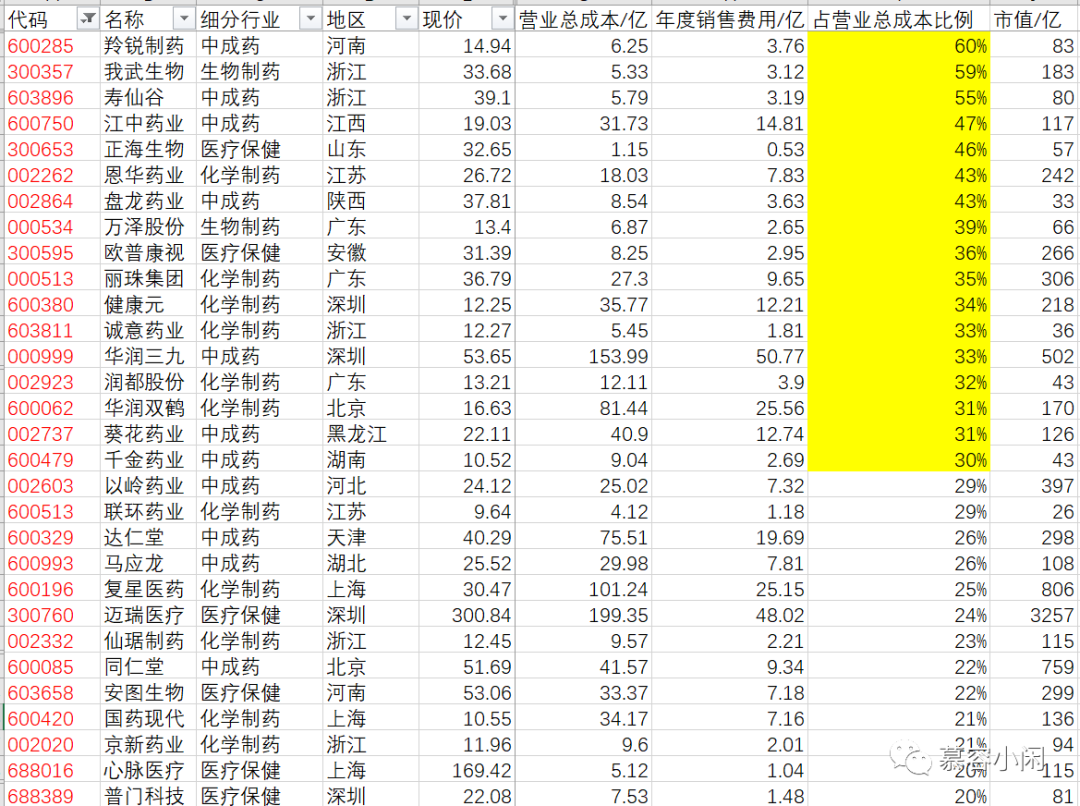Select the name cell 马应龙
Viewport: 1080px width, 806px height.
(148, 564)
